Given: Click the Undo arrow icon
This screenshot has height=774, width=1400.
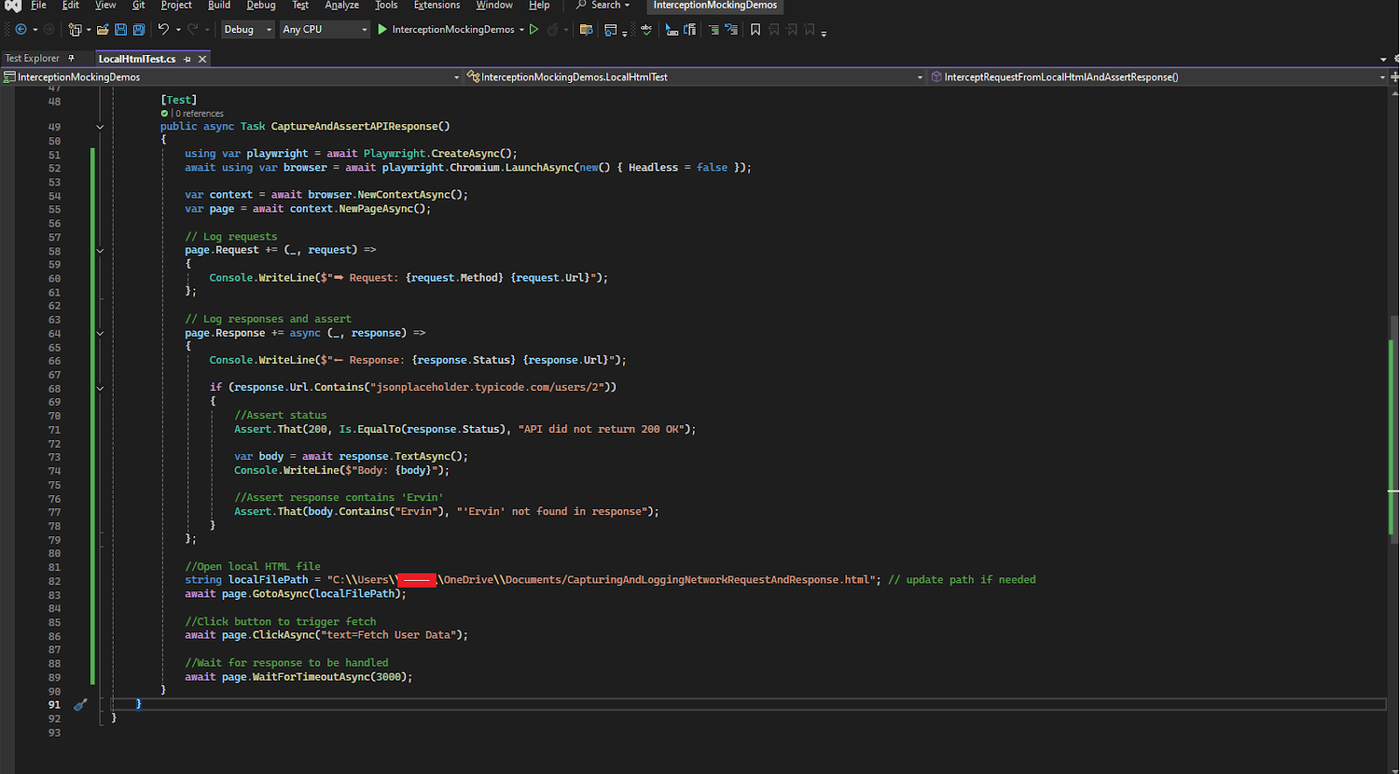Looking at the screenshot, I should [x=163, y=30].
